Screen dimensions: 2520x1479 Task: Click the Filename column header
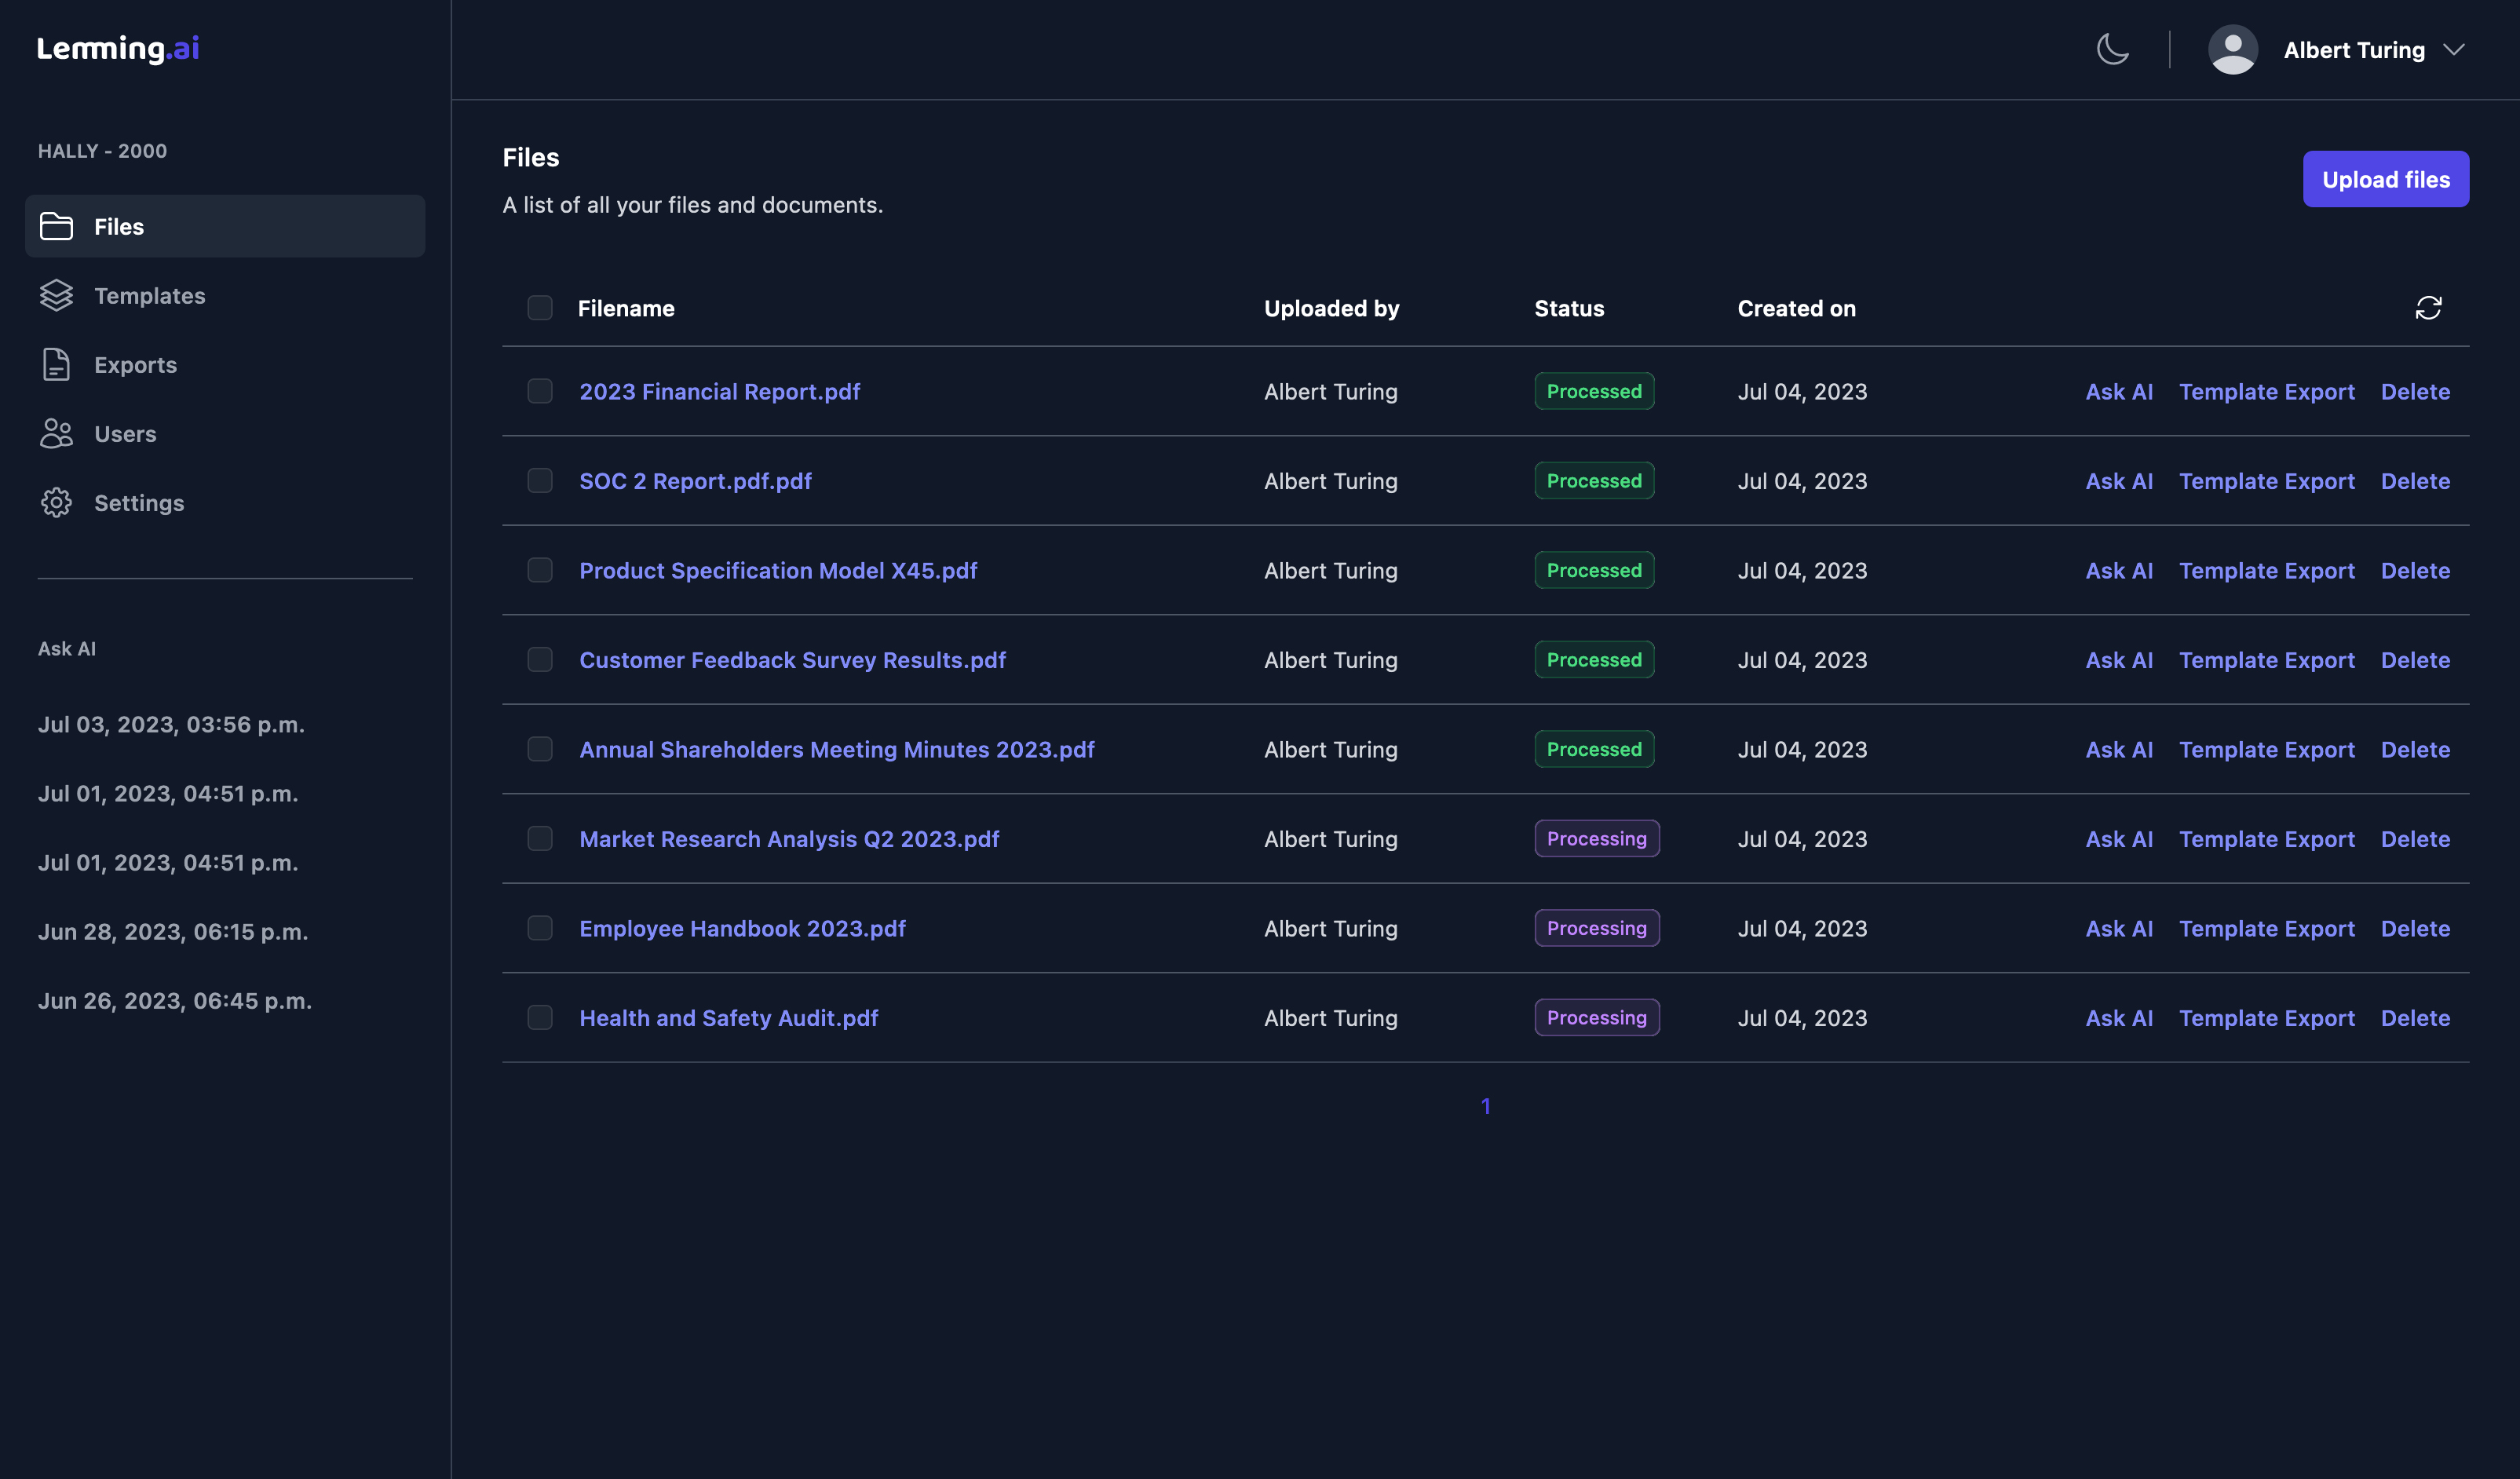626,308
